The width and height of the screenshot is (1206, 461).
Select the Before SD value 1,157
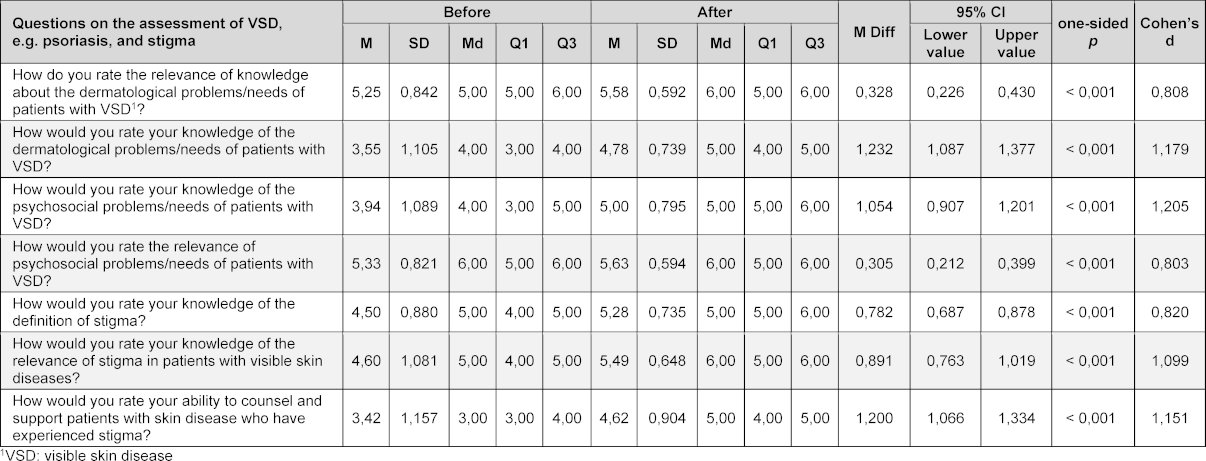[x=420, y=417]
